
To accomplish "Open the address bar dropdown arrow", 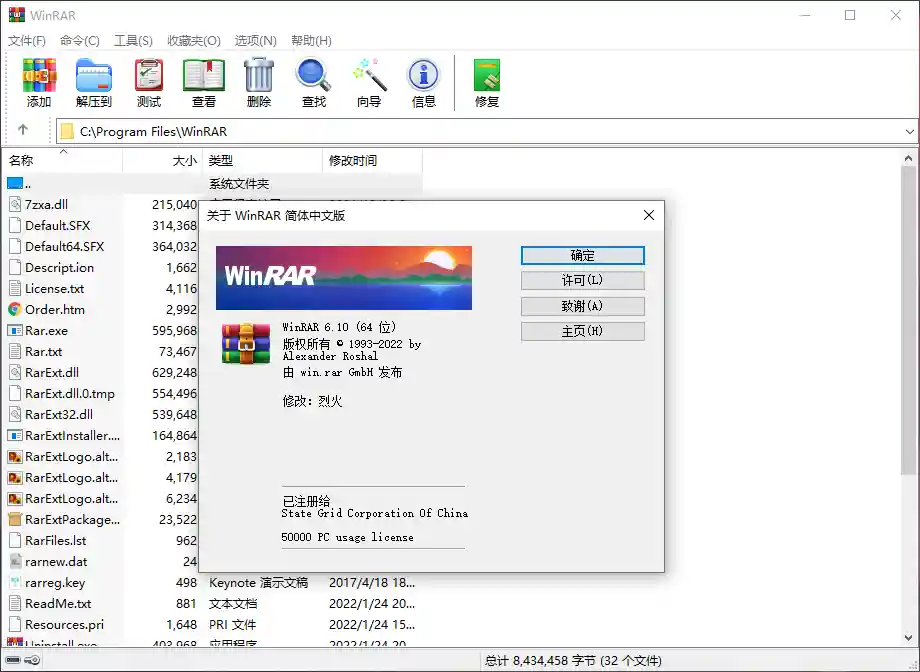I will click(x=908, y=130).
